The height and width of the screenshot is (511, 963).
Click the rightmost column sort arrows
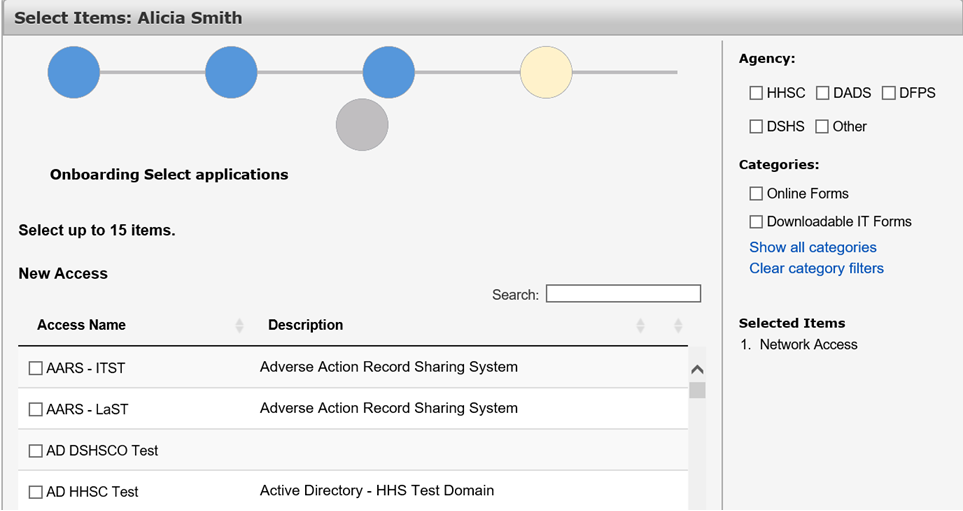click(678, 326)
